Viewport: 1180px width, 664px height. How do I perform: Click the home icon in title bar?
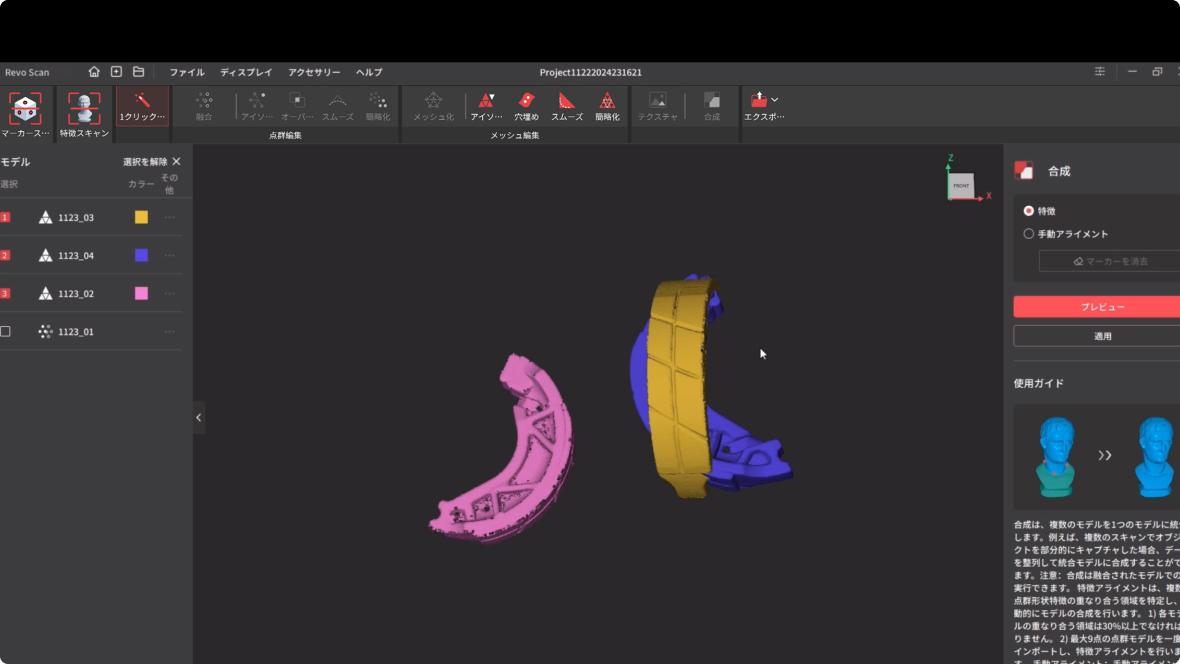click(x=94, y=72)
